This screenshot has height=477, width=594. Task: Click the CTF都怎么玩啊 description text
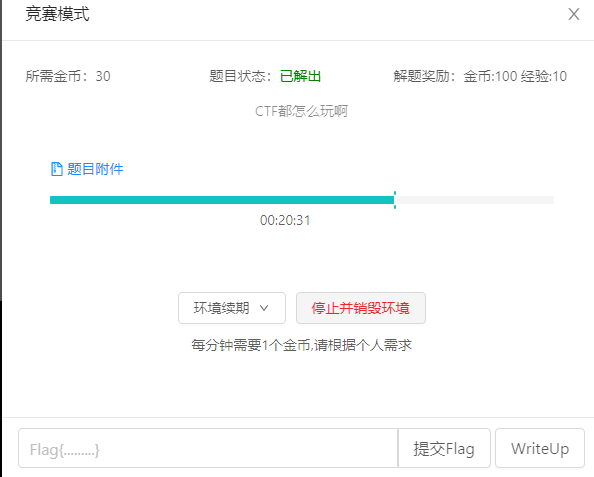[x=302, y=111]
